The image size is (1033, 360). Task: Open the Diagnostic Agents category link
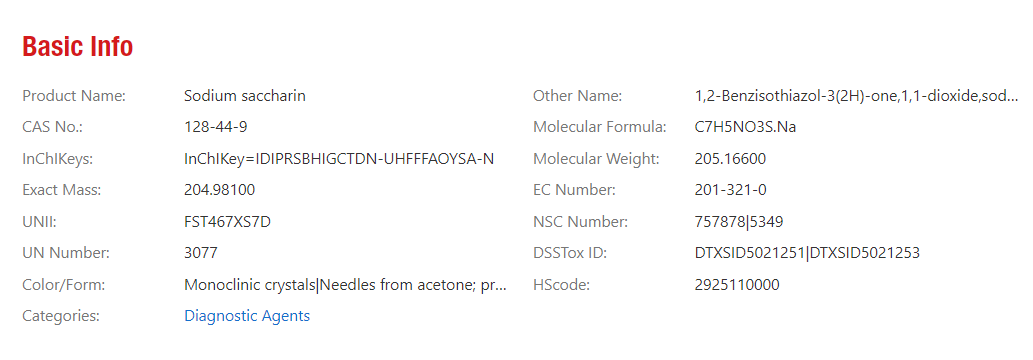[x=247, y=316]
